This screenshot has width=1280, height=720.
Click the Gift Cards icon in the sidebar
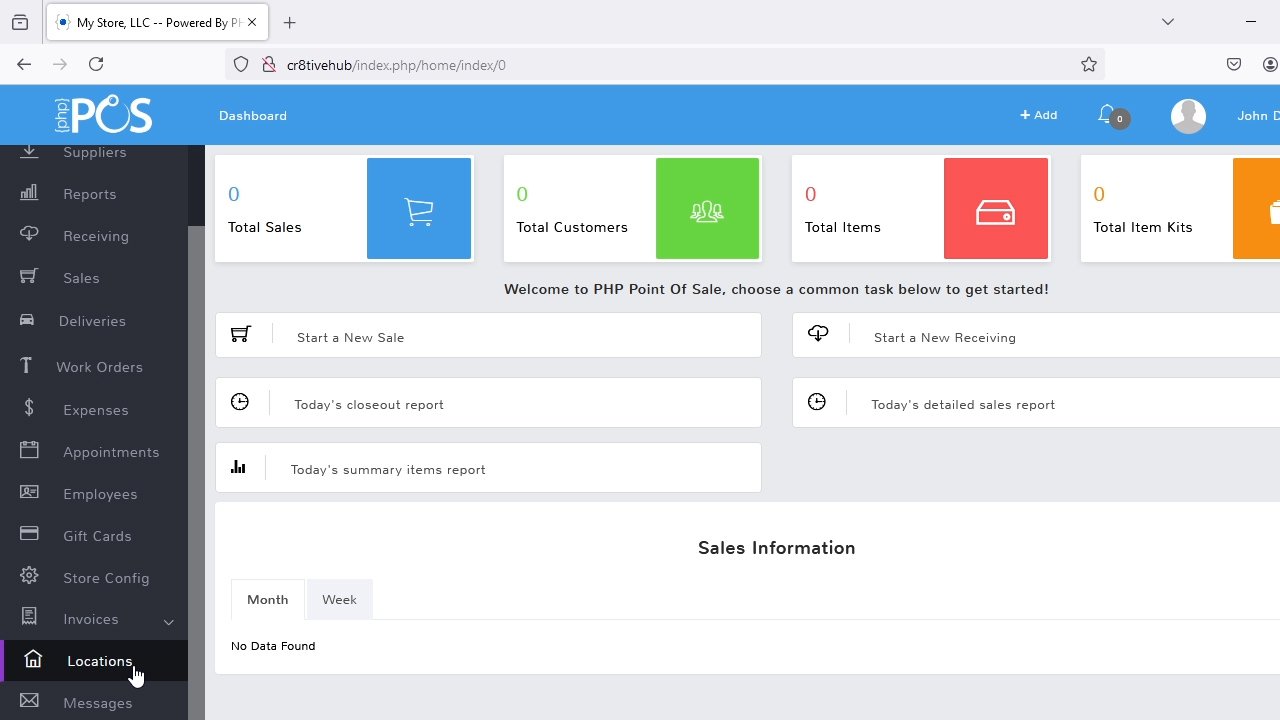click(x=29, y=534)
